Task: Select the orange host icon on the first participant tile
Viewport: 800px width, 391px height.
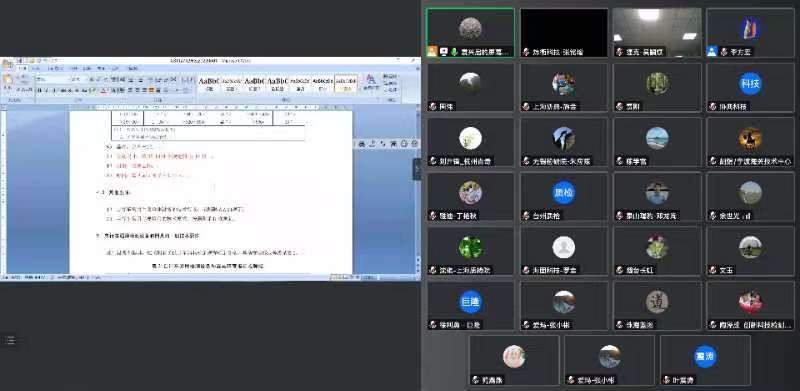Action: point(432,51)
